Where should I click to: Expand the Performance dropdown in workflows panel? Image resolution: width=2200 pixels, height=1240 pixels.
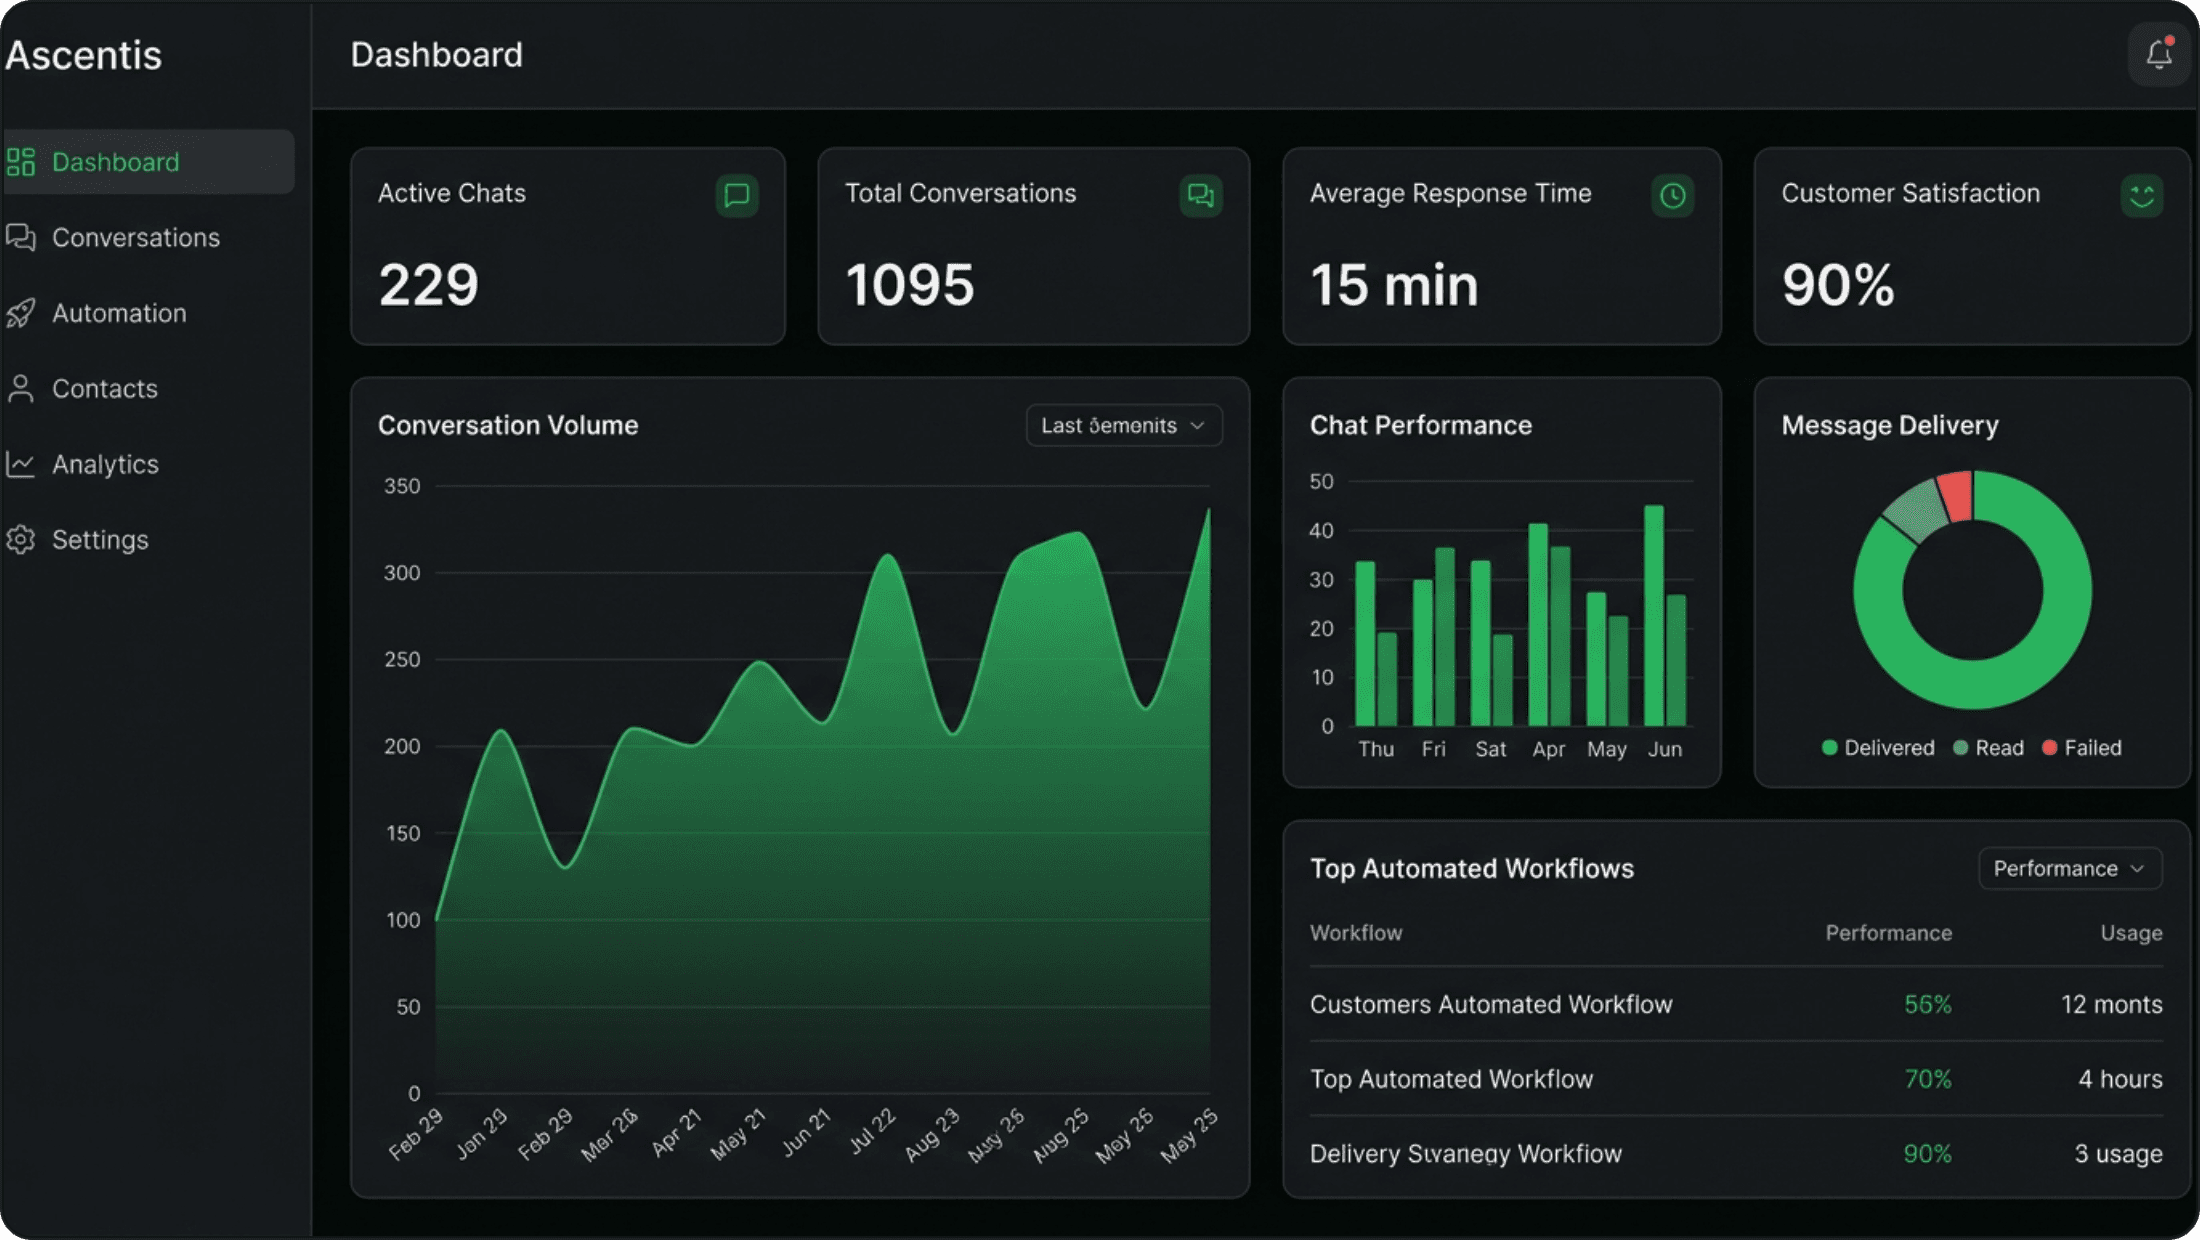point(2069,868)
